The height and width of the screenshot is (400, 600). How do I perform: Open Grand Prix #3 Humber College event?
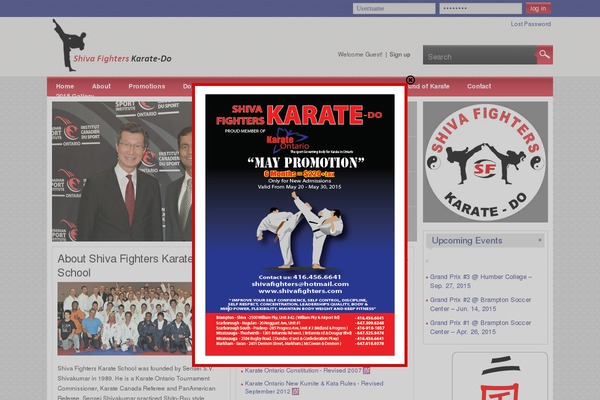(481, 281)
